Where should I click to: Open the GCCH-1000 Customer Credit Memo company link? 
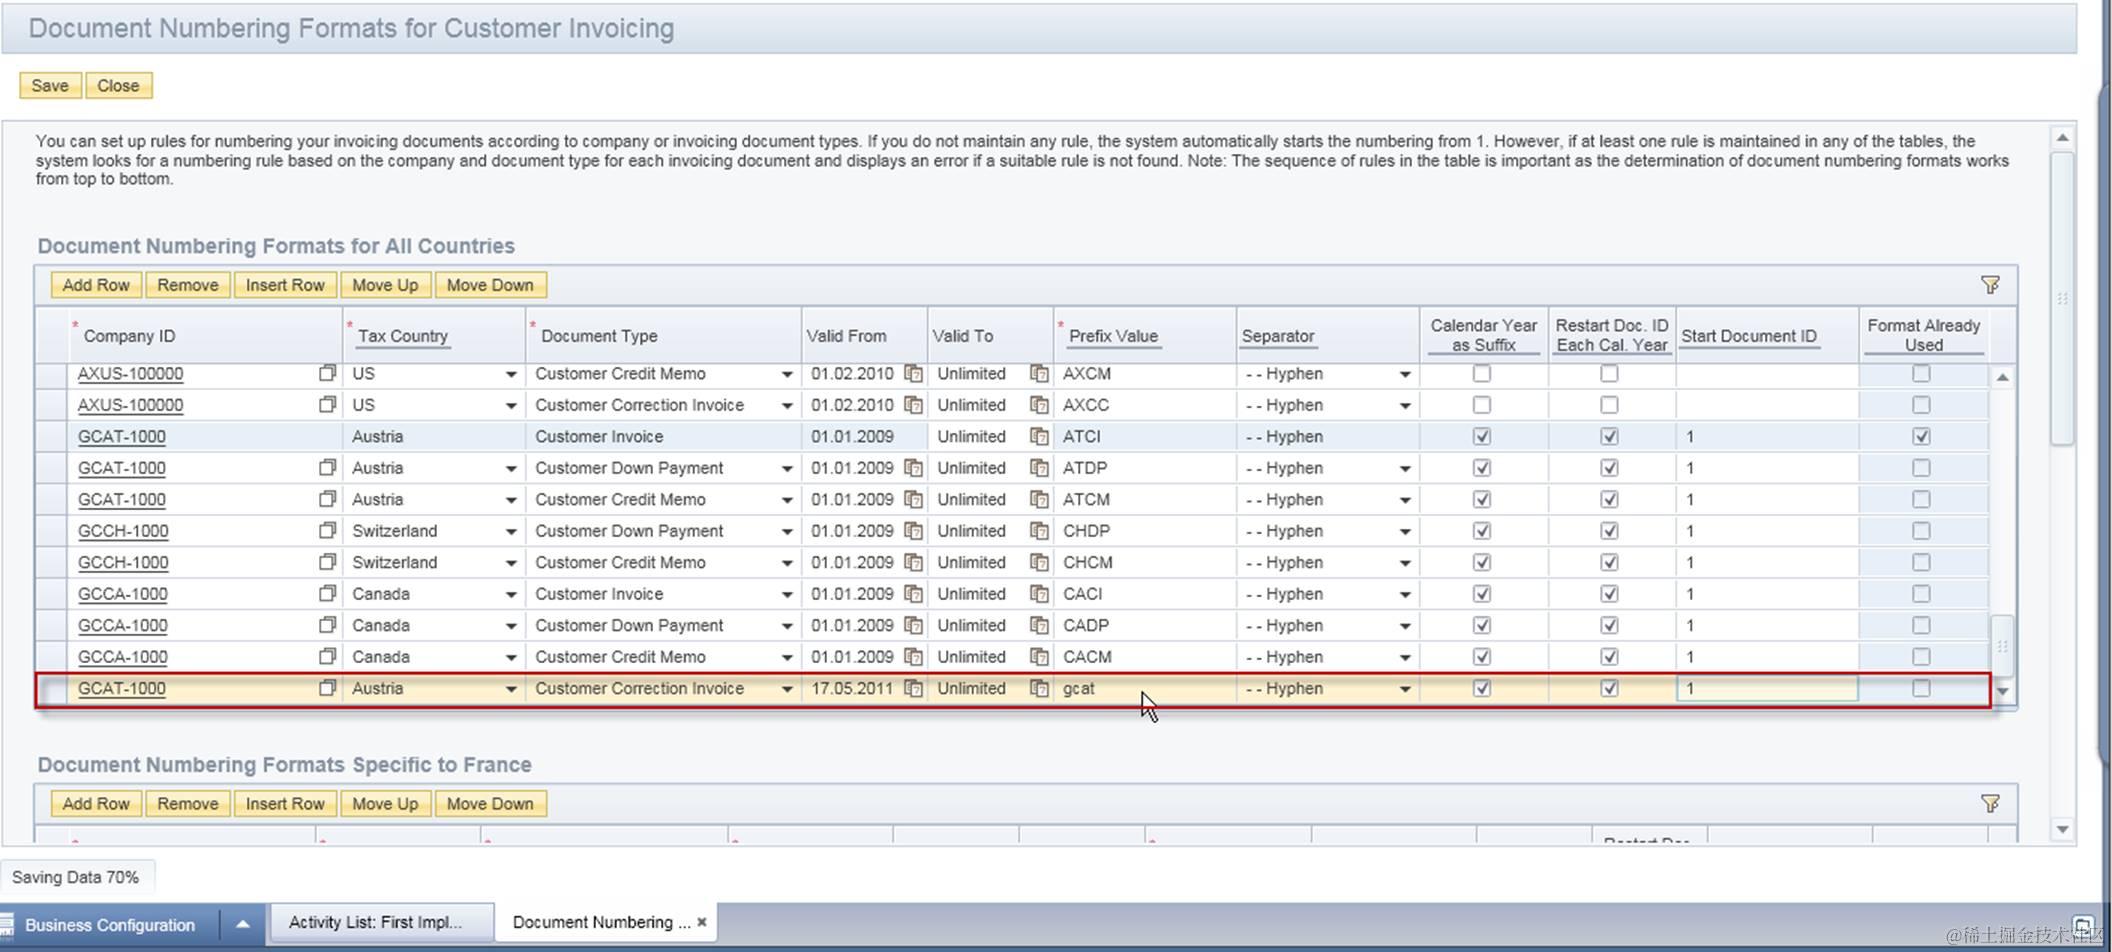(123, 562)
